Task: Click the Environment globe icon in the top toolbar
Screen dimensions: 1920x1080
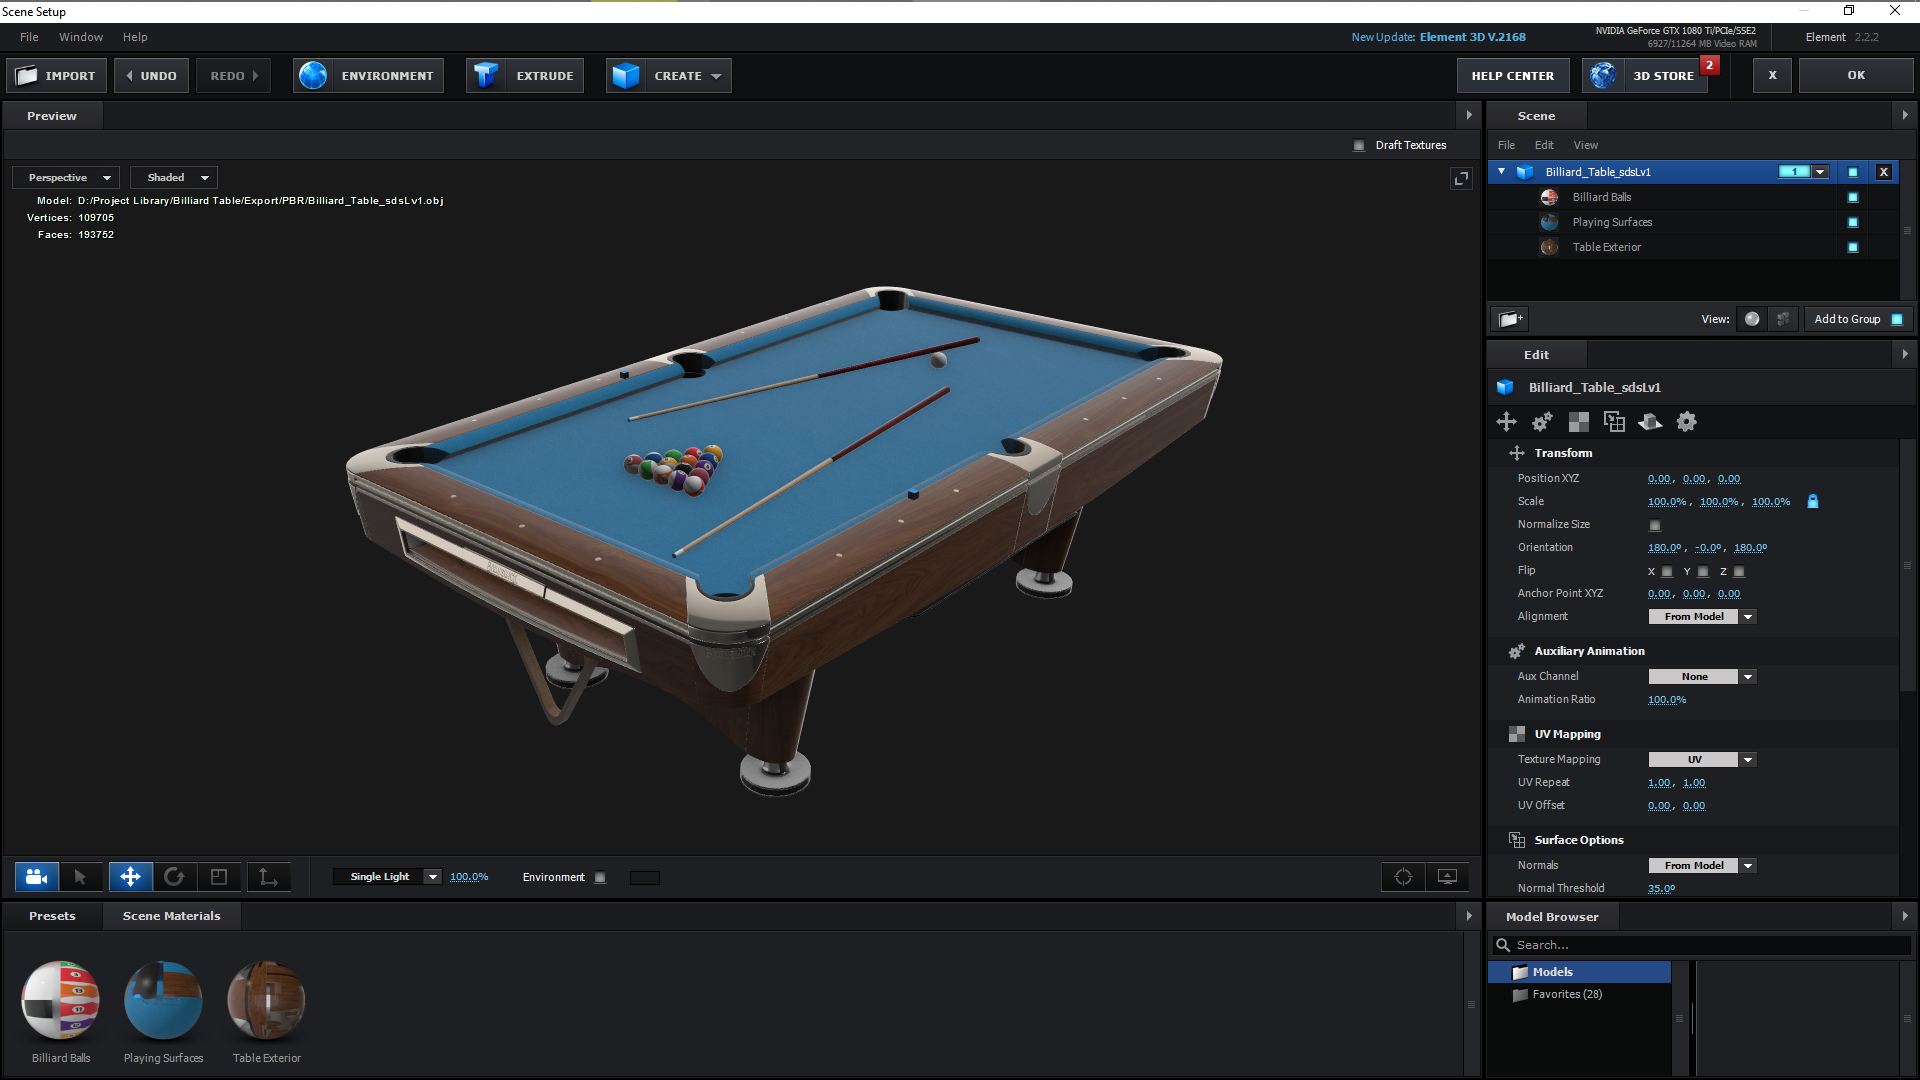Action: [x=313, y=75]
